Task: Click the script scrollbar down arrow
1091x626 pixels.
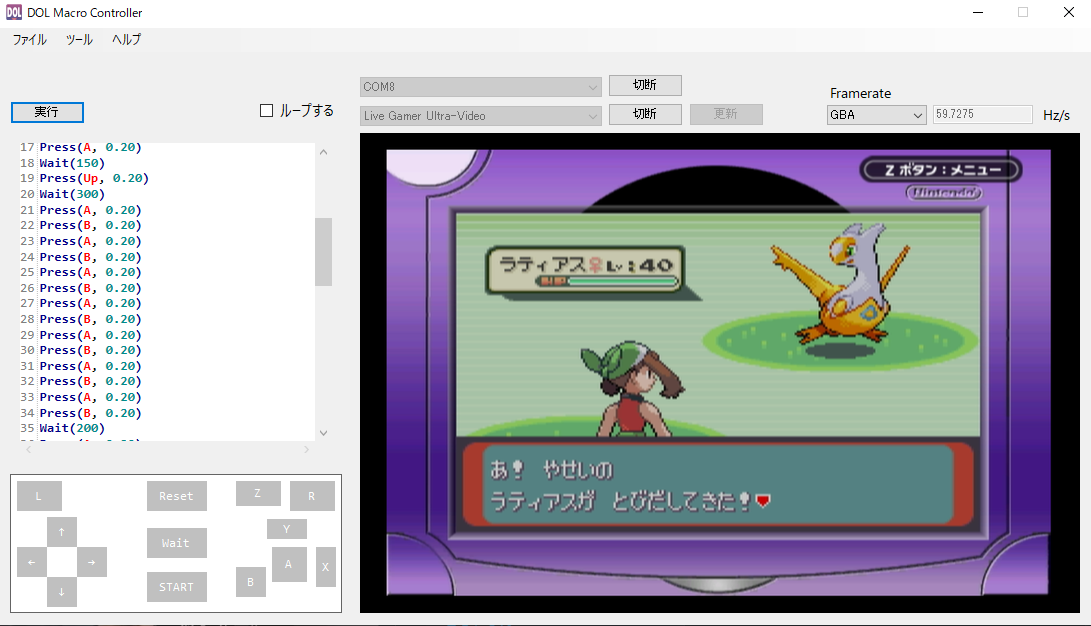Action: point(324,433)
